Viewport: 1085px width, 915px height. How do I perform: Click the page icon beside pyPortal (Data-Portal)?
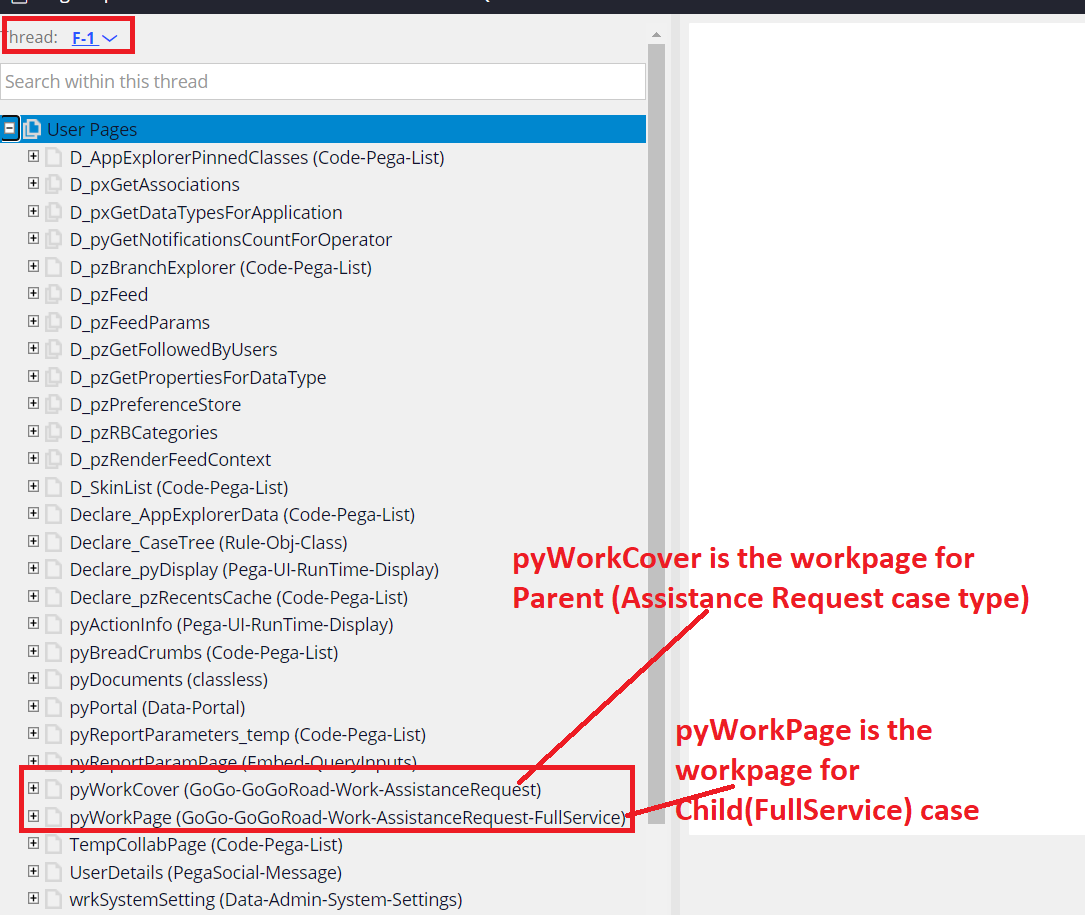click(x=53, y=706)
